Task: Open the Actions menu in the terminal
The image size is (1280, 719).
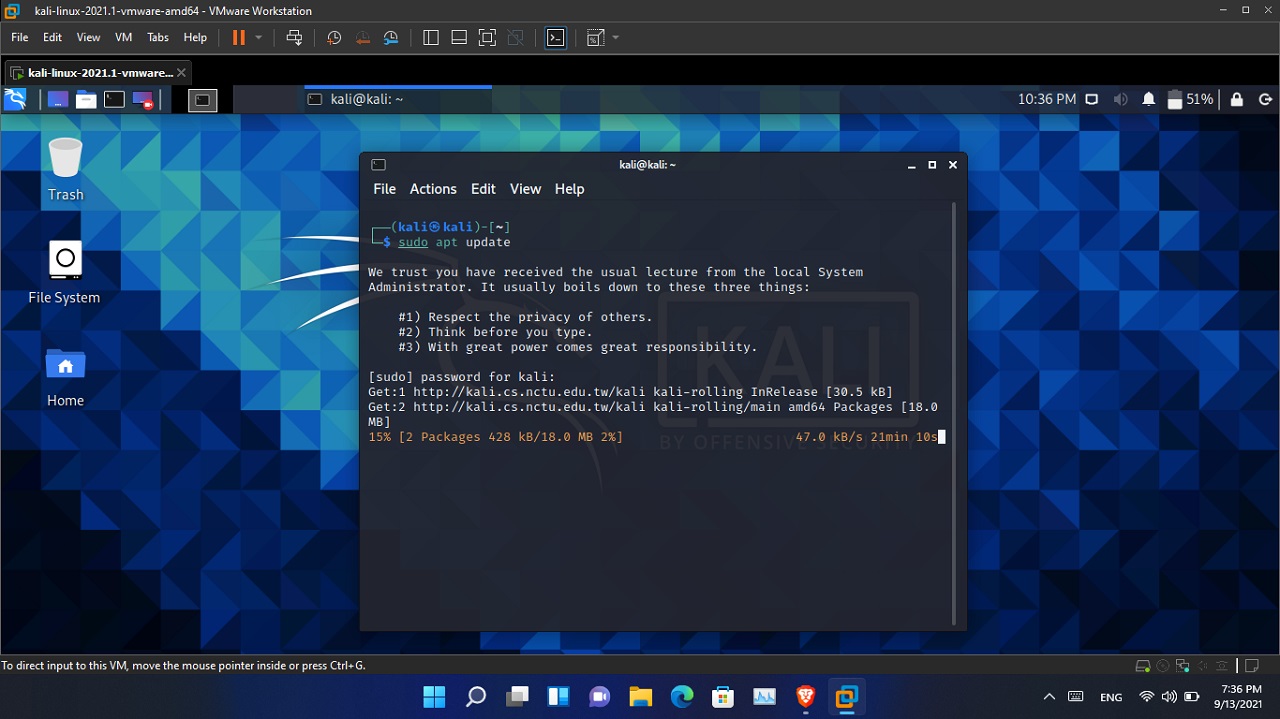Action: 433,189
